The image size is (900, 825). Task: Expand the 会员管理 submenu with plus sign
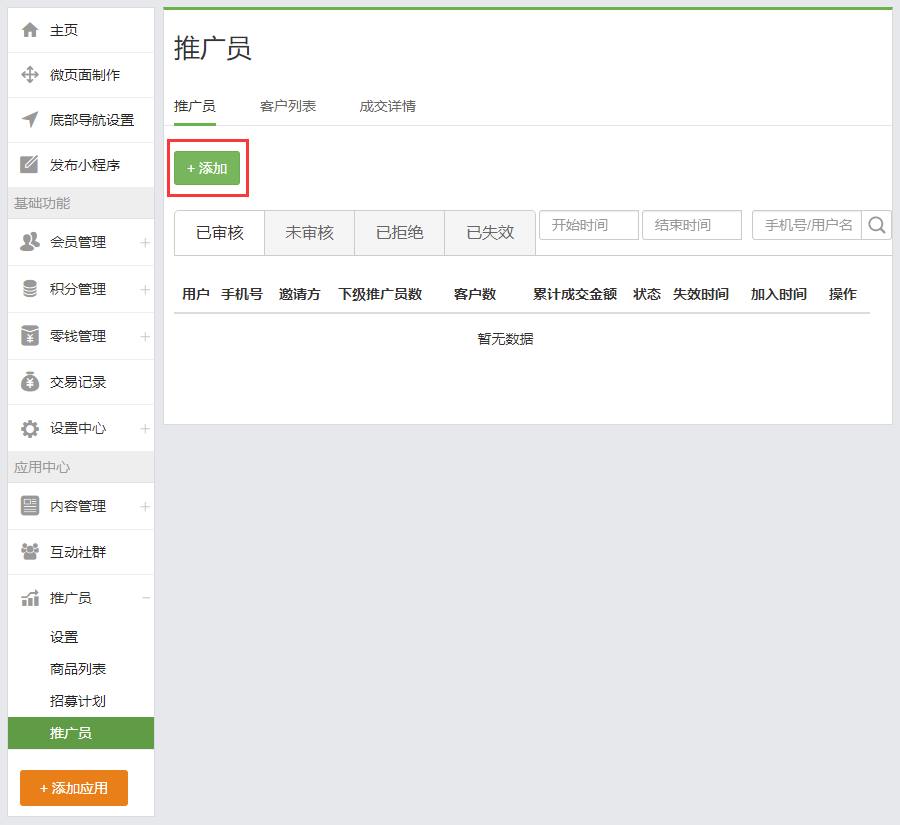click(x=145, y=242)
